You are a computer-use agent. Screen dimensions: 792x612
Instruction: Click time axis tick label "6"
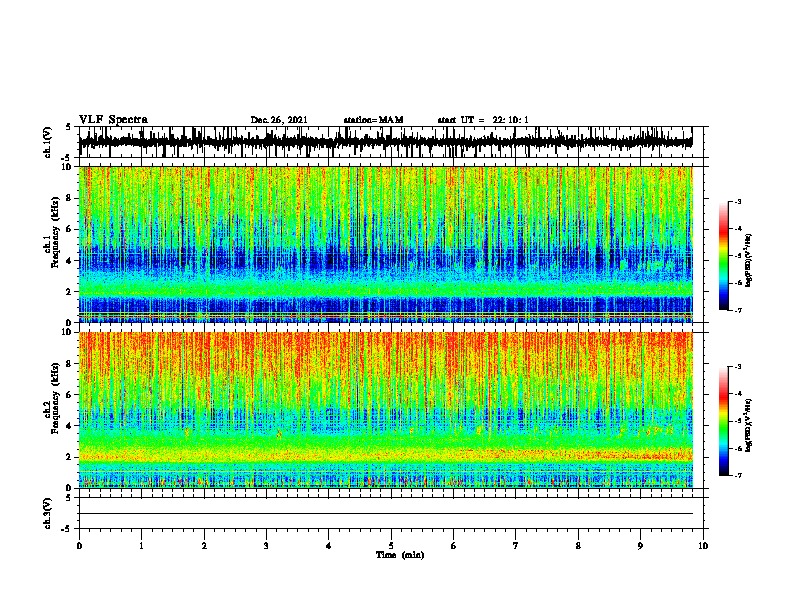pyautogui.click(x=454, y=546)
